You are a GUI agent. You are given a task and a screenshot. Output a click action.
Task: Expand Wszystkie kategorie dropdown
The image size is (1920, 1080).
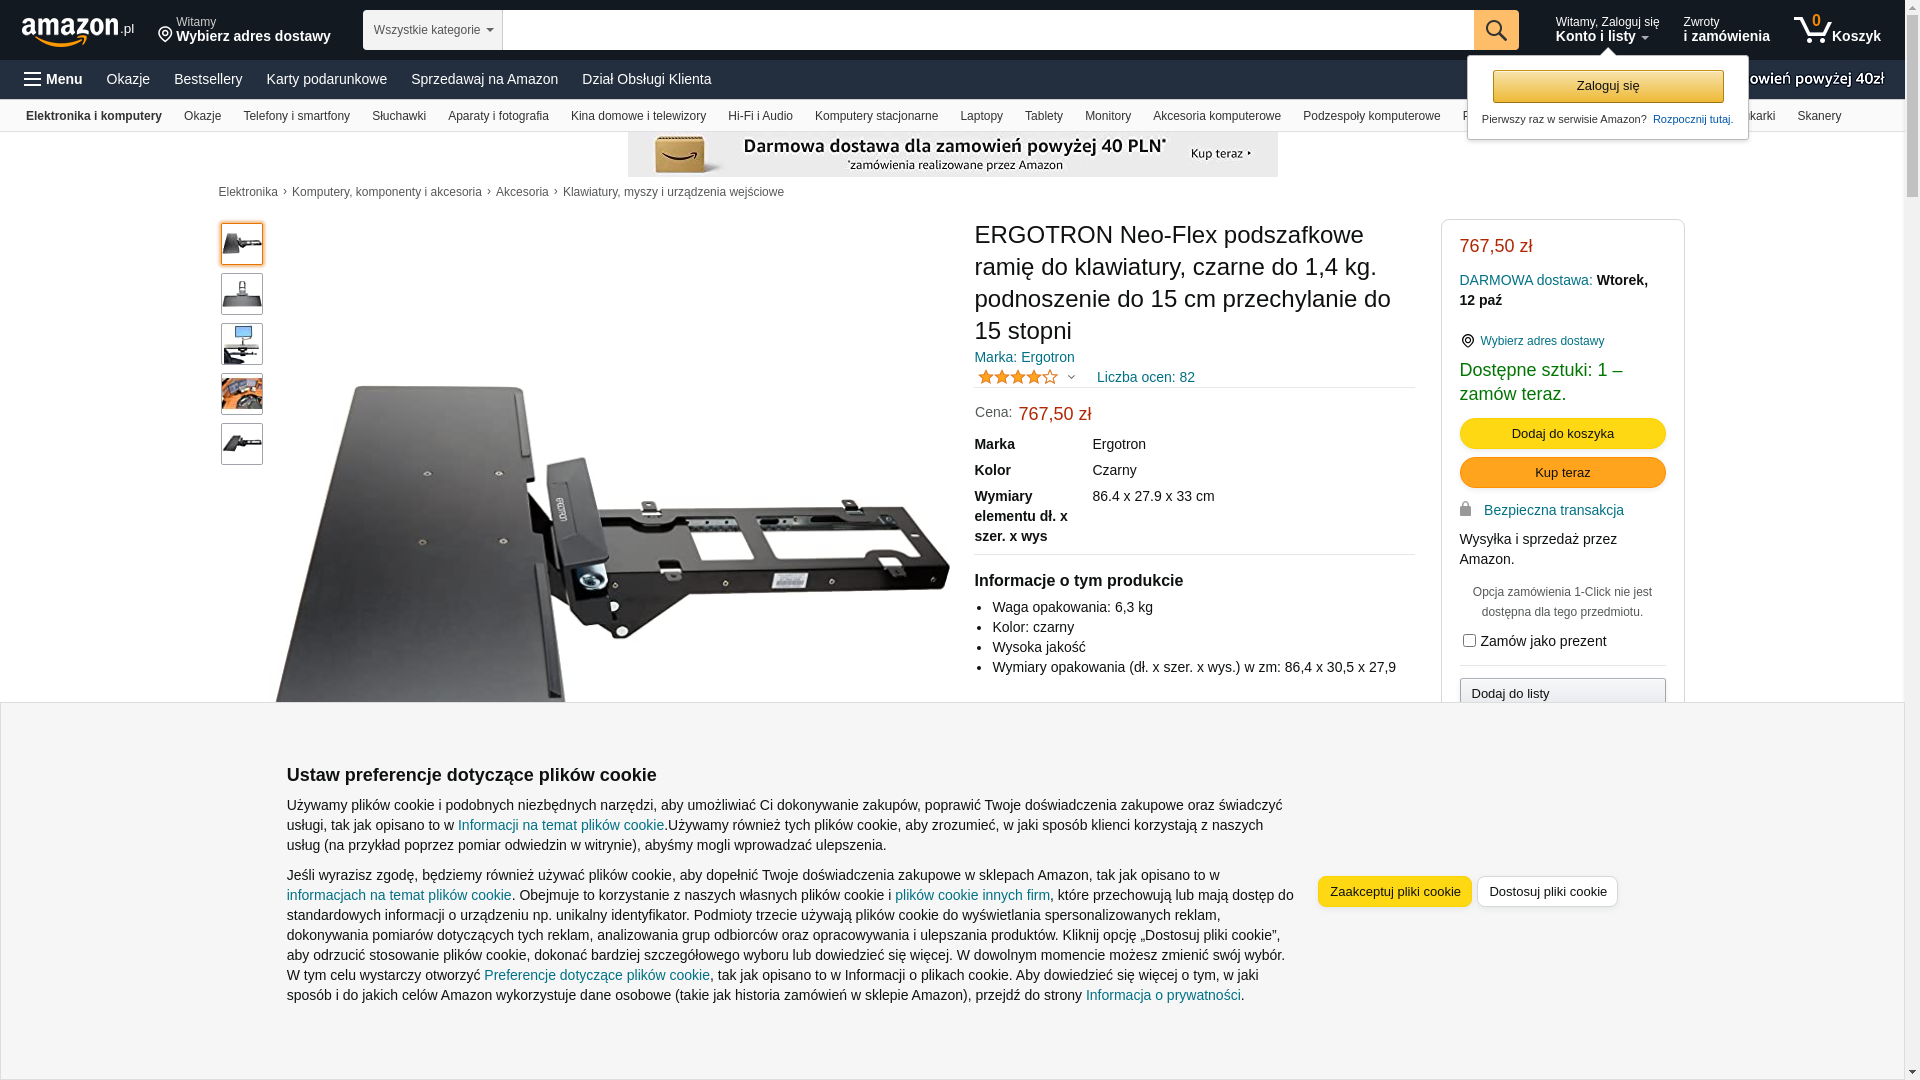coord(432,30)
